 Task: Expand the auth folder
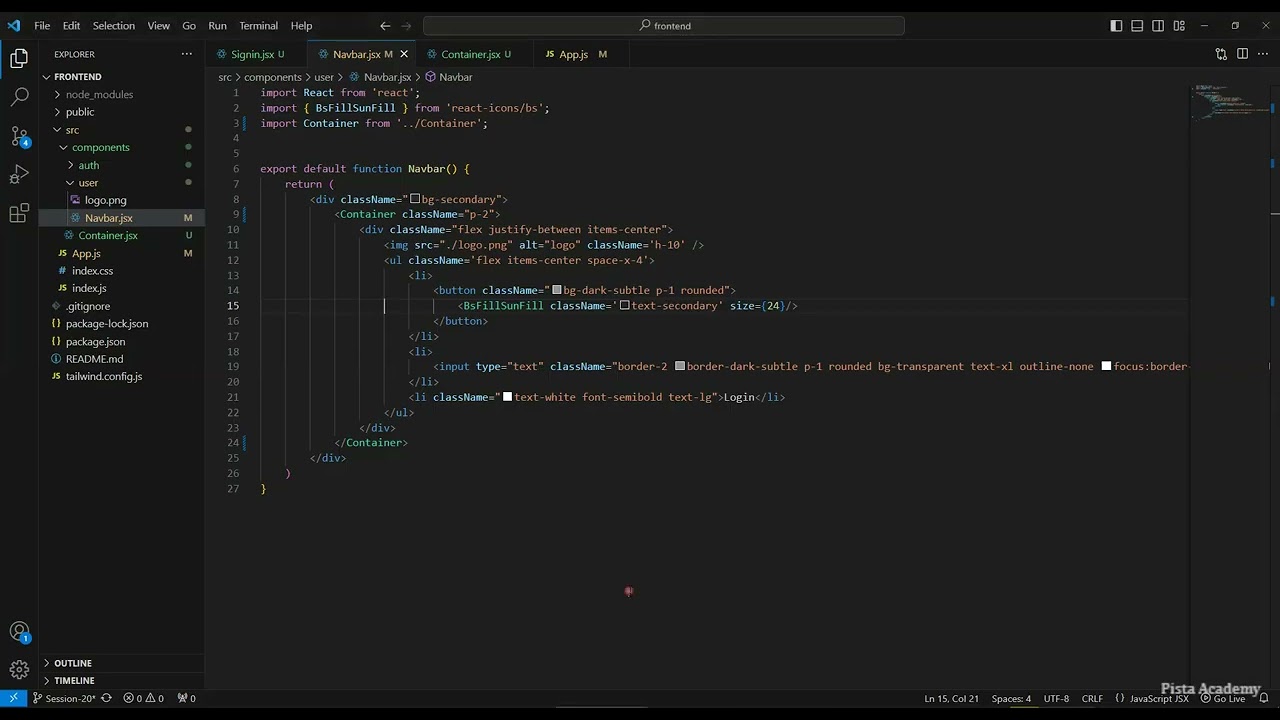pyautogui.click(x=89, y=165)
